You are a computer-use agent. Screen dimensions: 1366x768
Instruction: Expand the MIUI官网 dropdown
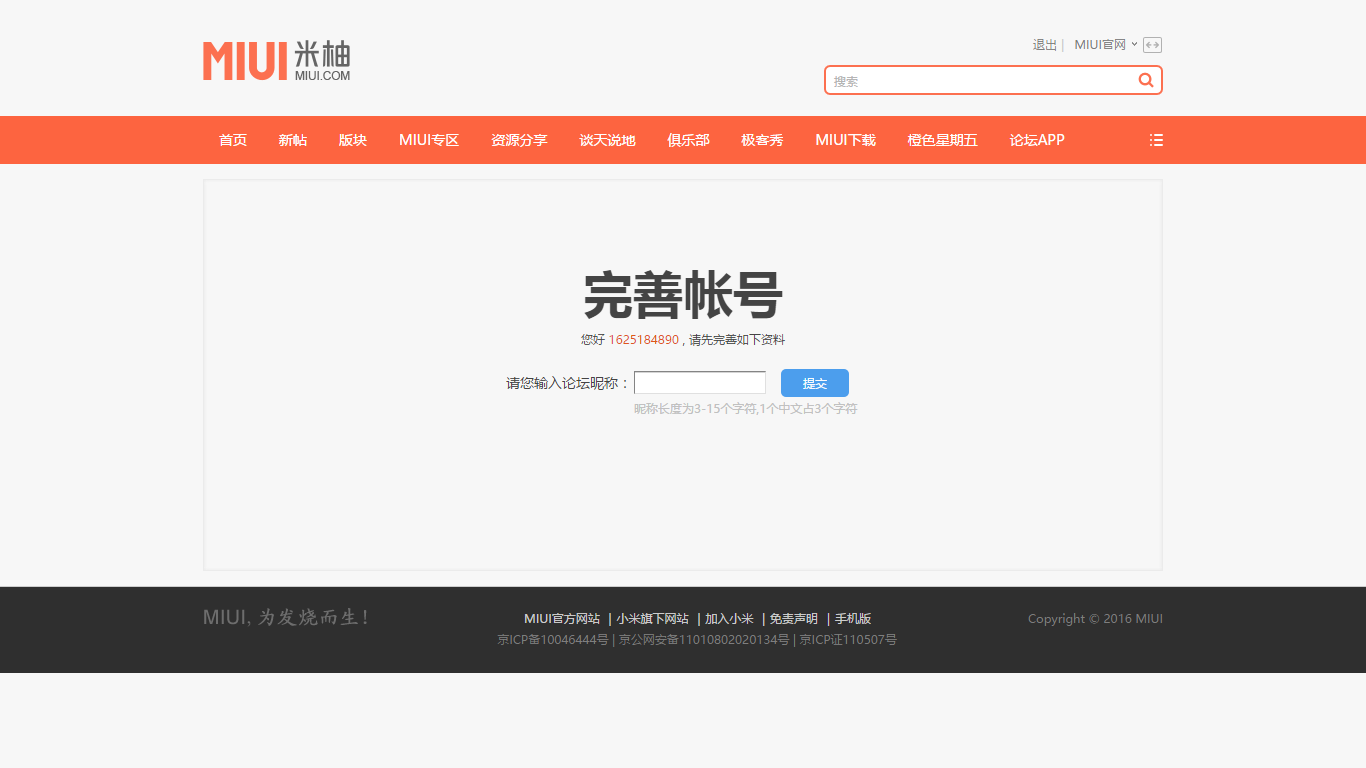[1105, 45]
